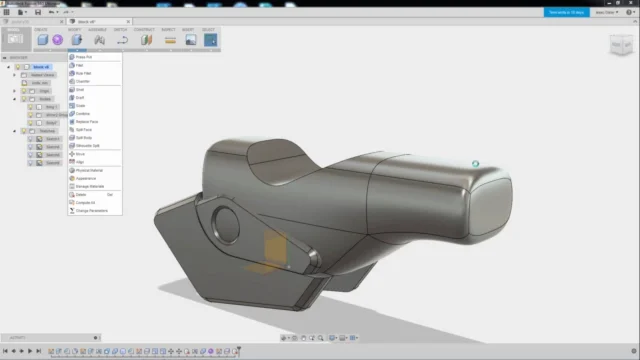Jump to the timeline beginning
640x360 pixels.
5,351
